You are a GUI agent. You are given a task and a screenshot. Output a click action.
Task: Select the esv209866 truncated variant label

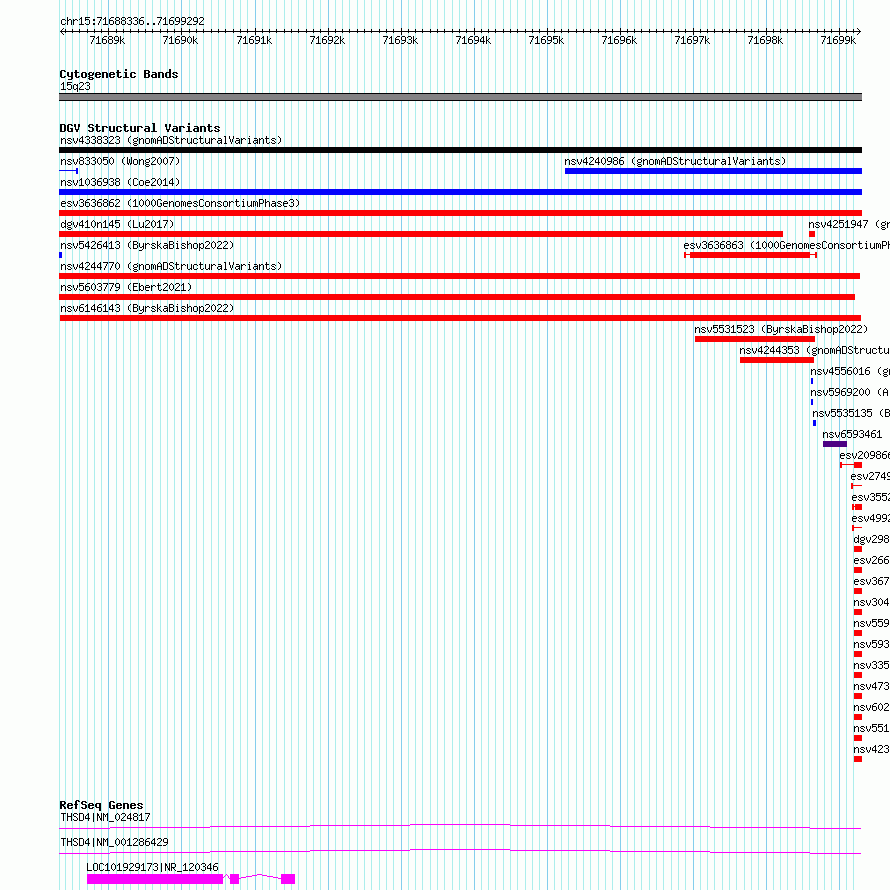(x=864, y=455)
